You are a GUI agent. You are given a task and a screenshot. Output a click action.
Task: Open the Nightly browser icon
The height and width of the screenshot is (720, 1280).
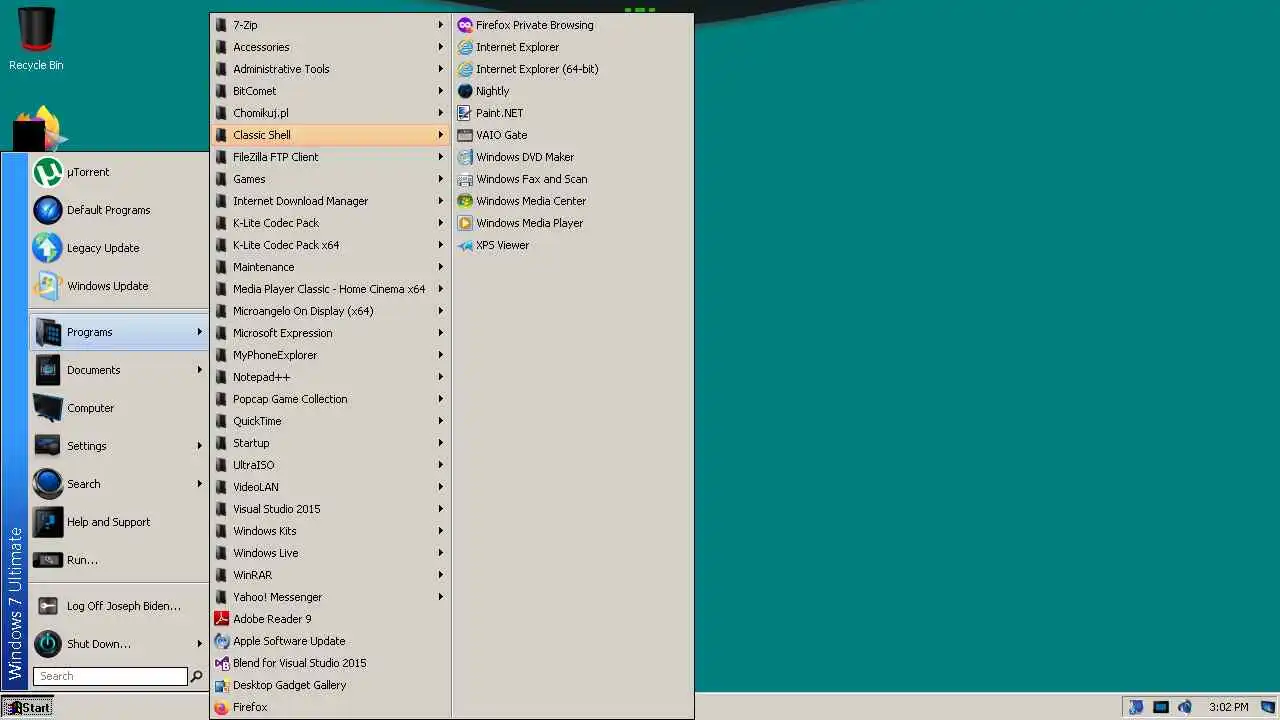tap(465, 91)
